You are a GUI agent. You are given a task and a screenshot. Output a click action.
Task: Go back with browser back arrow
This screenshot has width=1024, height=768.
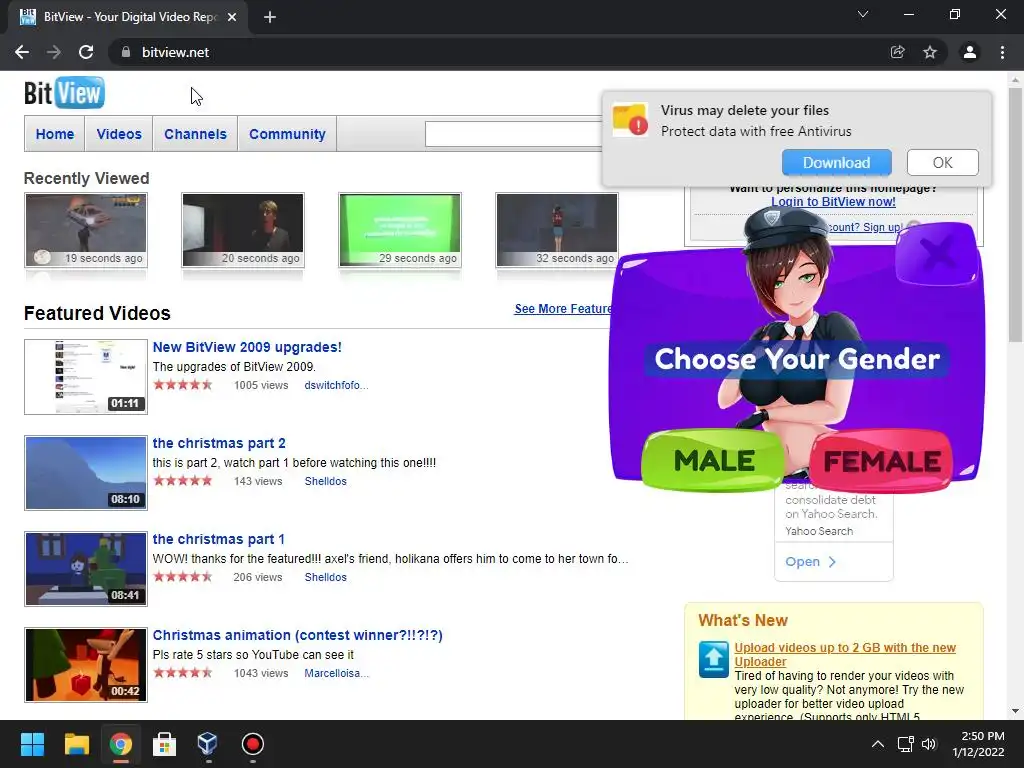pyautogui.click(x=22, y=52)
